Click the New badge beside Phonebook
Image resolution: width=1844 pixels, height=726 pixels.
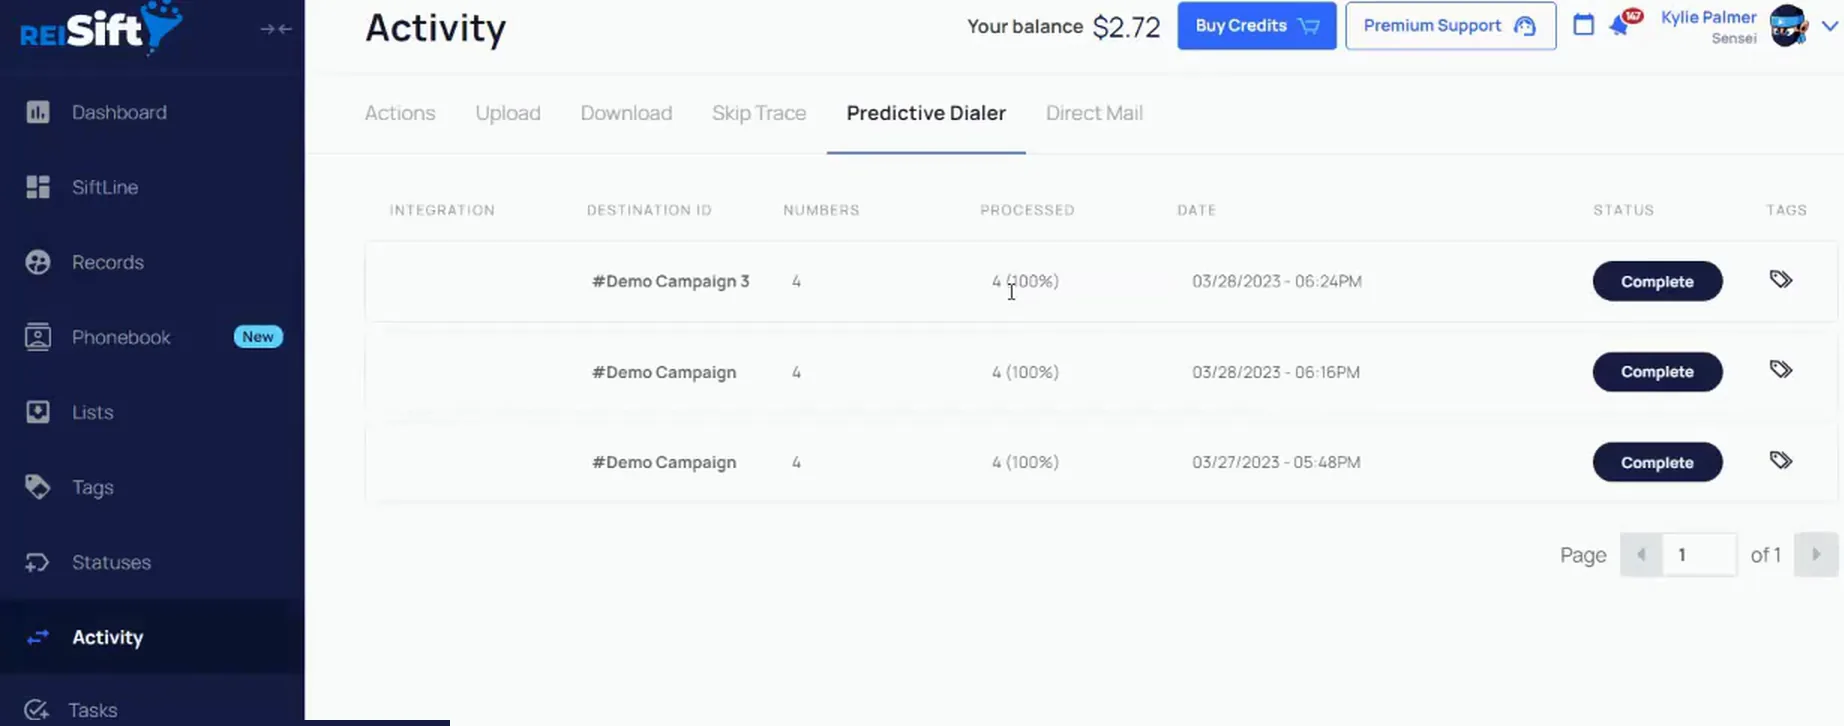tap(258, 337)
